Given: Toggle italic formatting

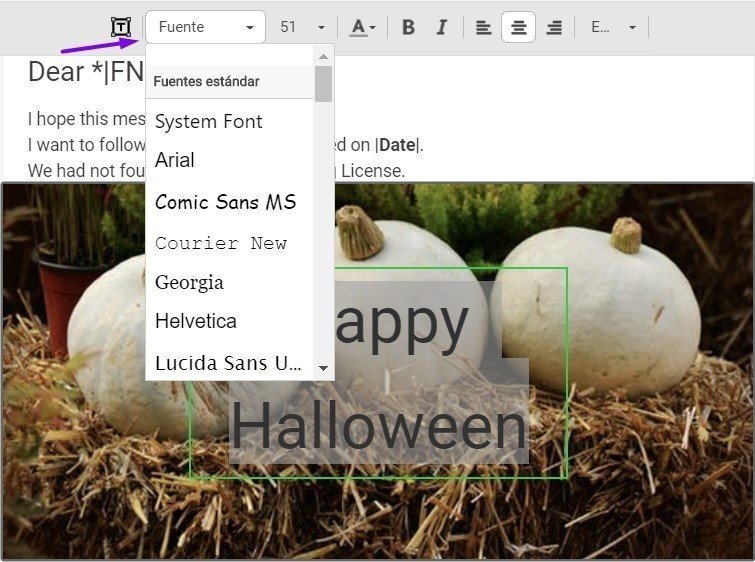Looking at the screenshot, I should [441, 27].
